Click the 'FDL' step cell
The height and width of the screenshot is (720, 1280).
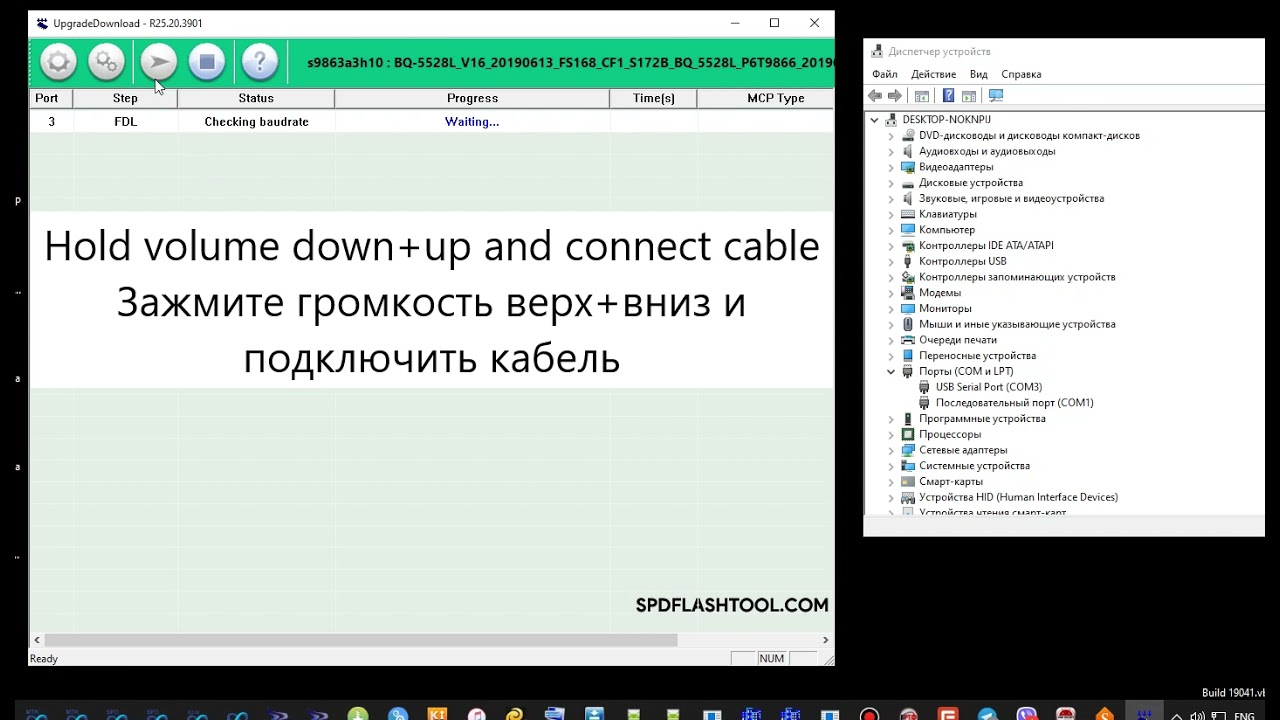pyautogui.click(x=125, y=122)
